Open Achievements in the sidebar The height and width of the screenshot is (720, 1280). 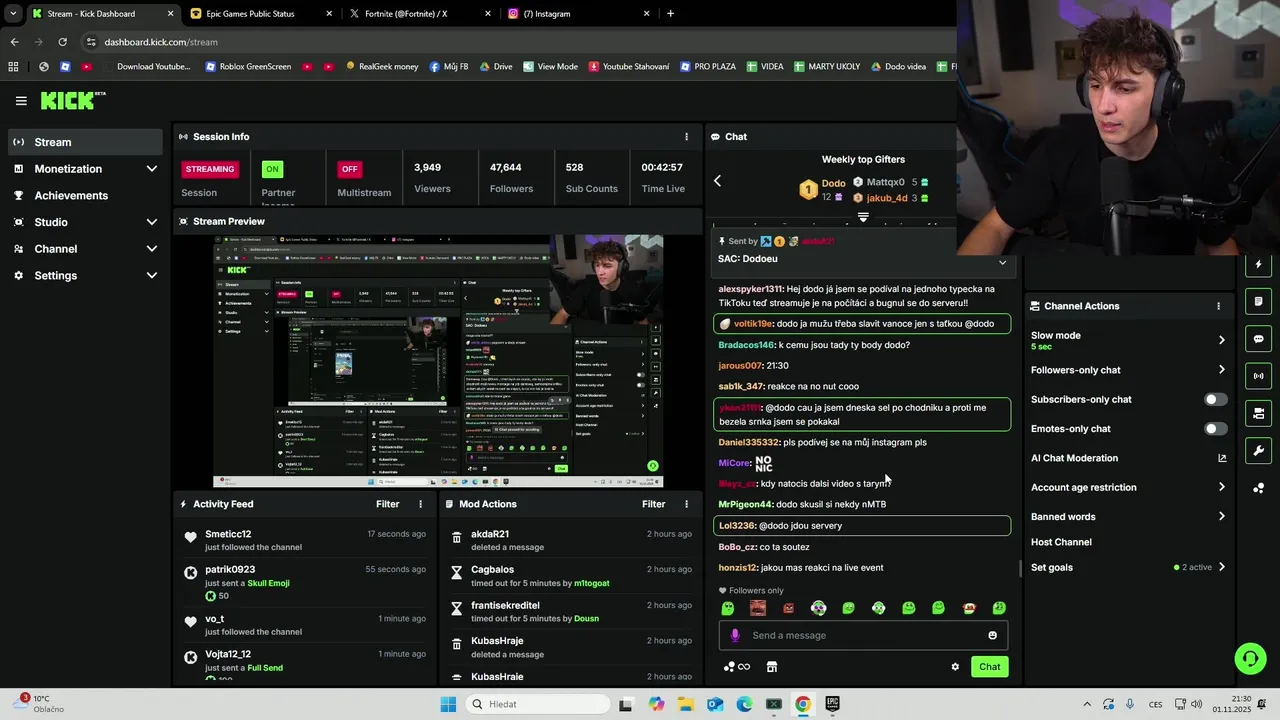click(x=85, y=196)
